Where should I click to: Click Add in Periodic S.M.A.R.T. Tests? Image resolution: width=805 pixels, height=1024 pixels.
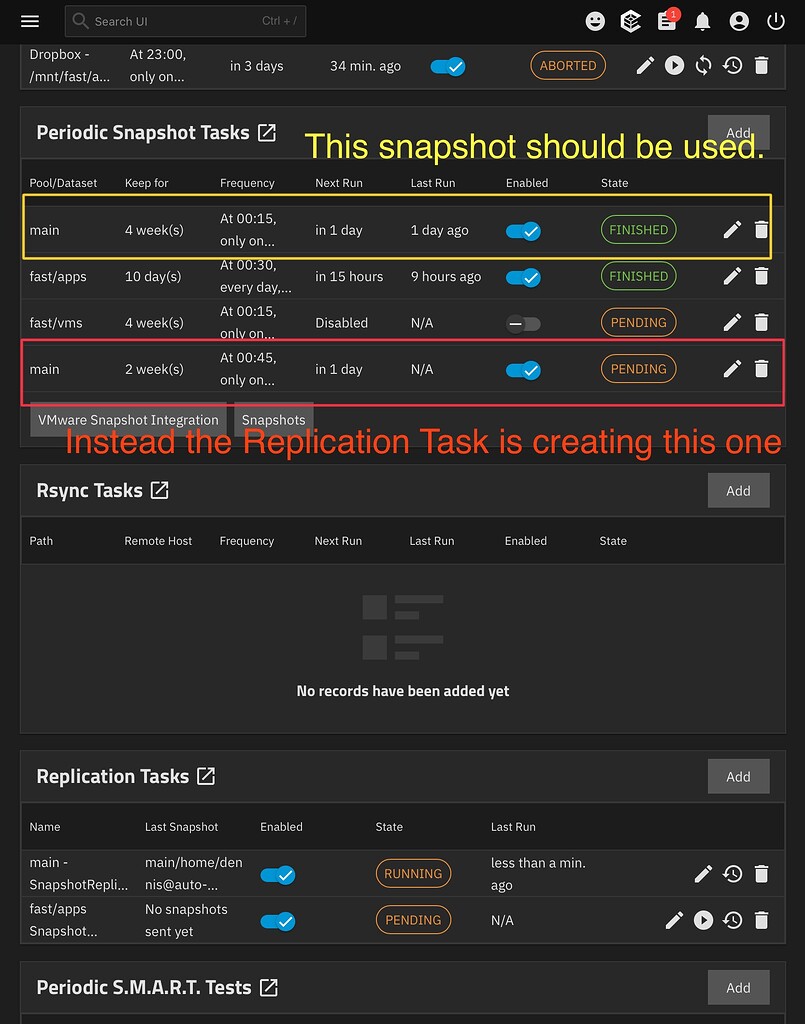click(x=738, y=987)
